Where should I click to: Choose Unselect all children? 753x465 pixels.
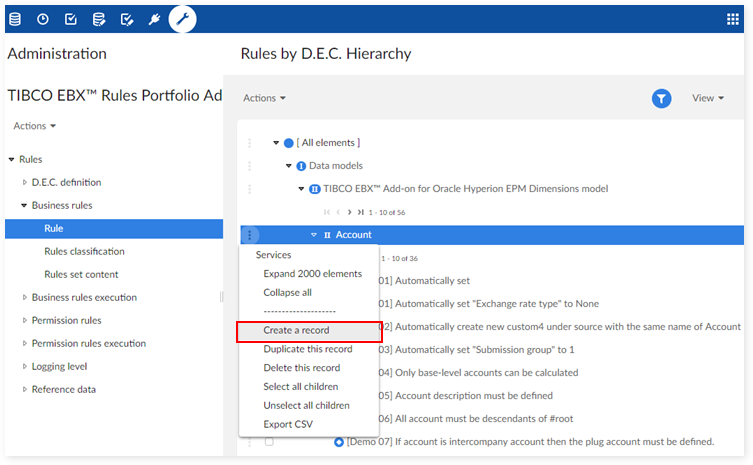click(306, 405)
